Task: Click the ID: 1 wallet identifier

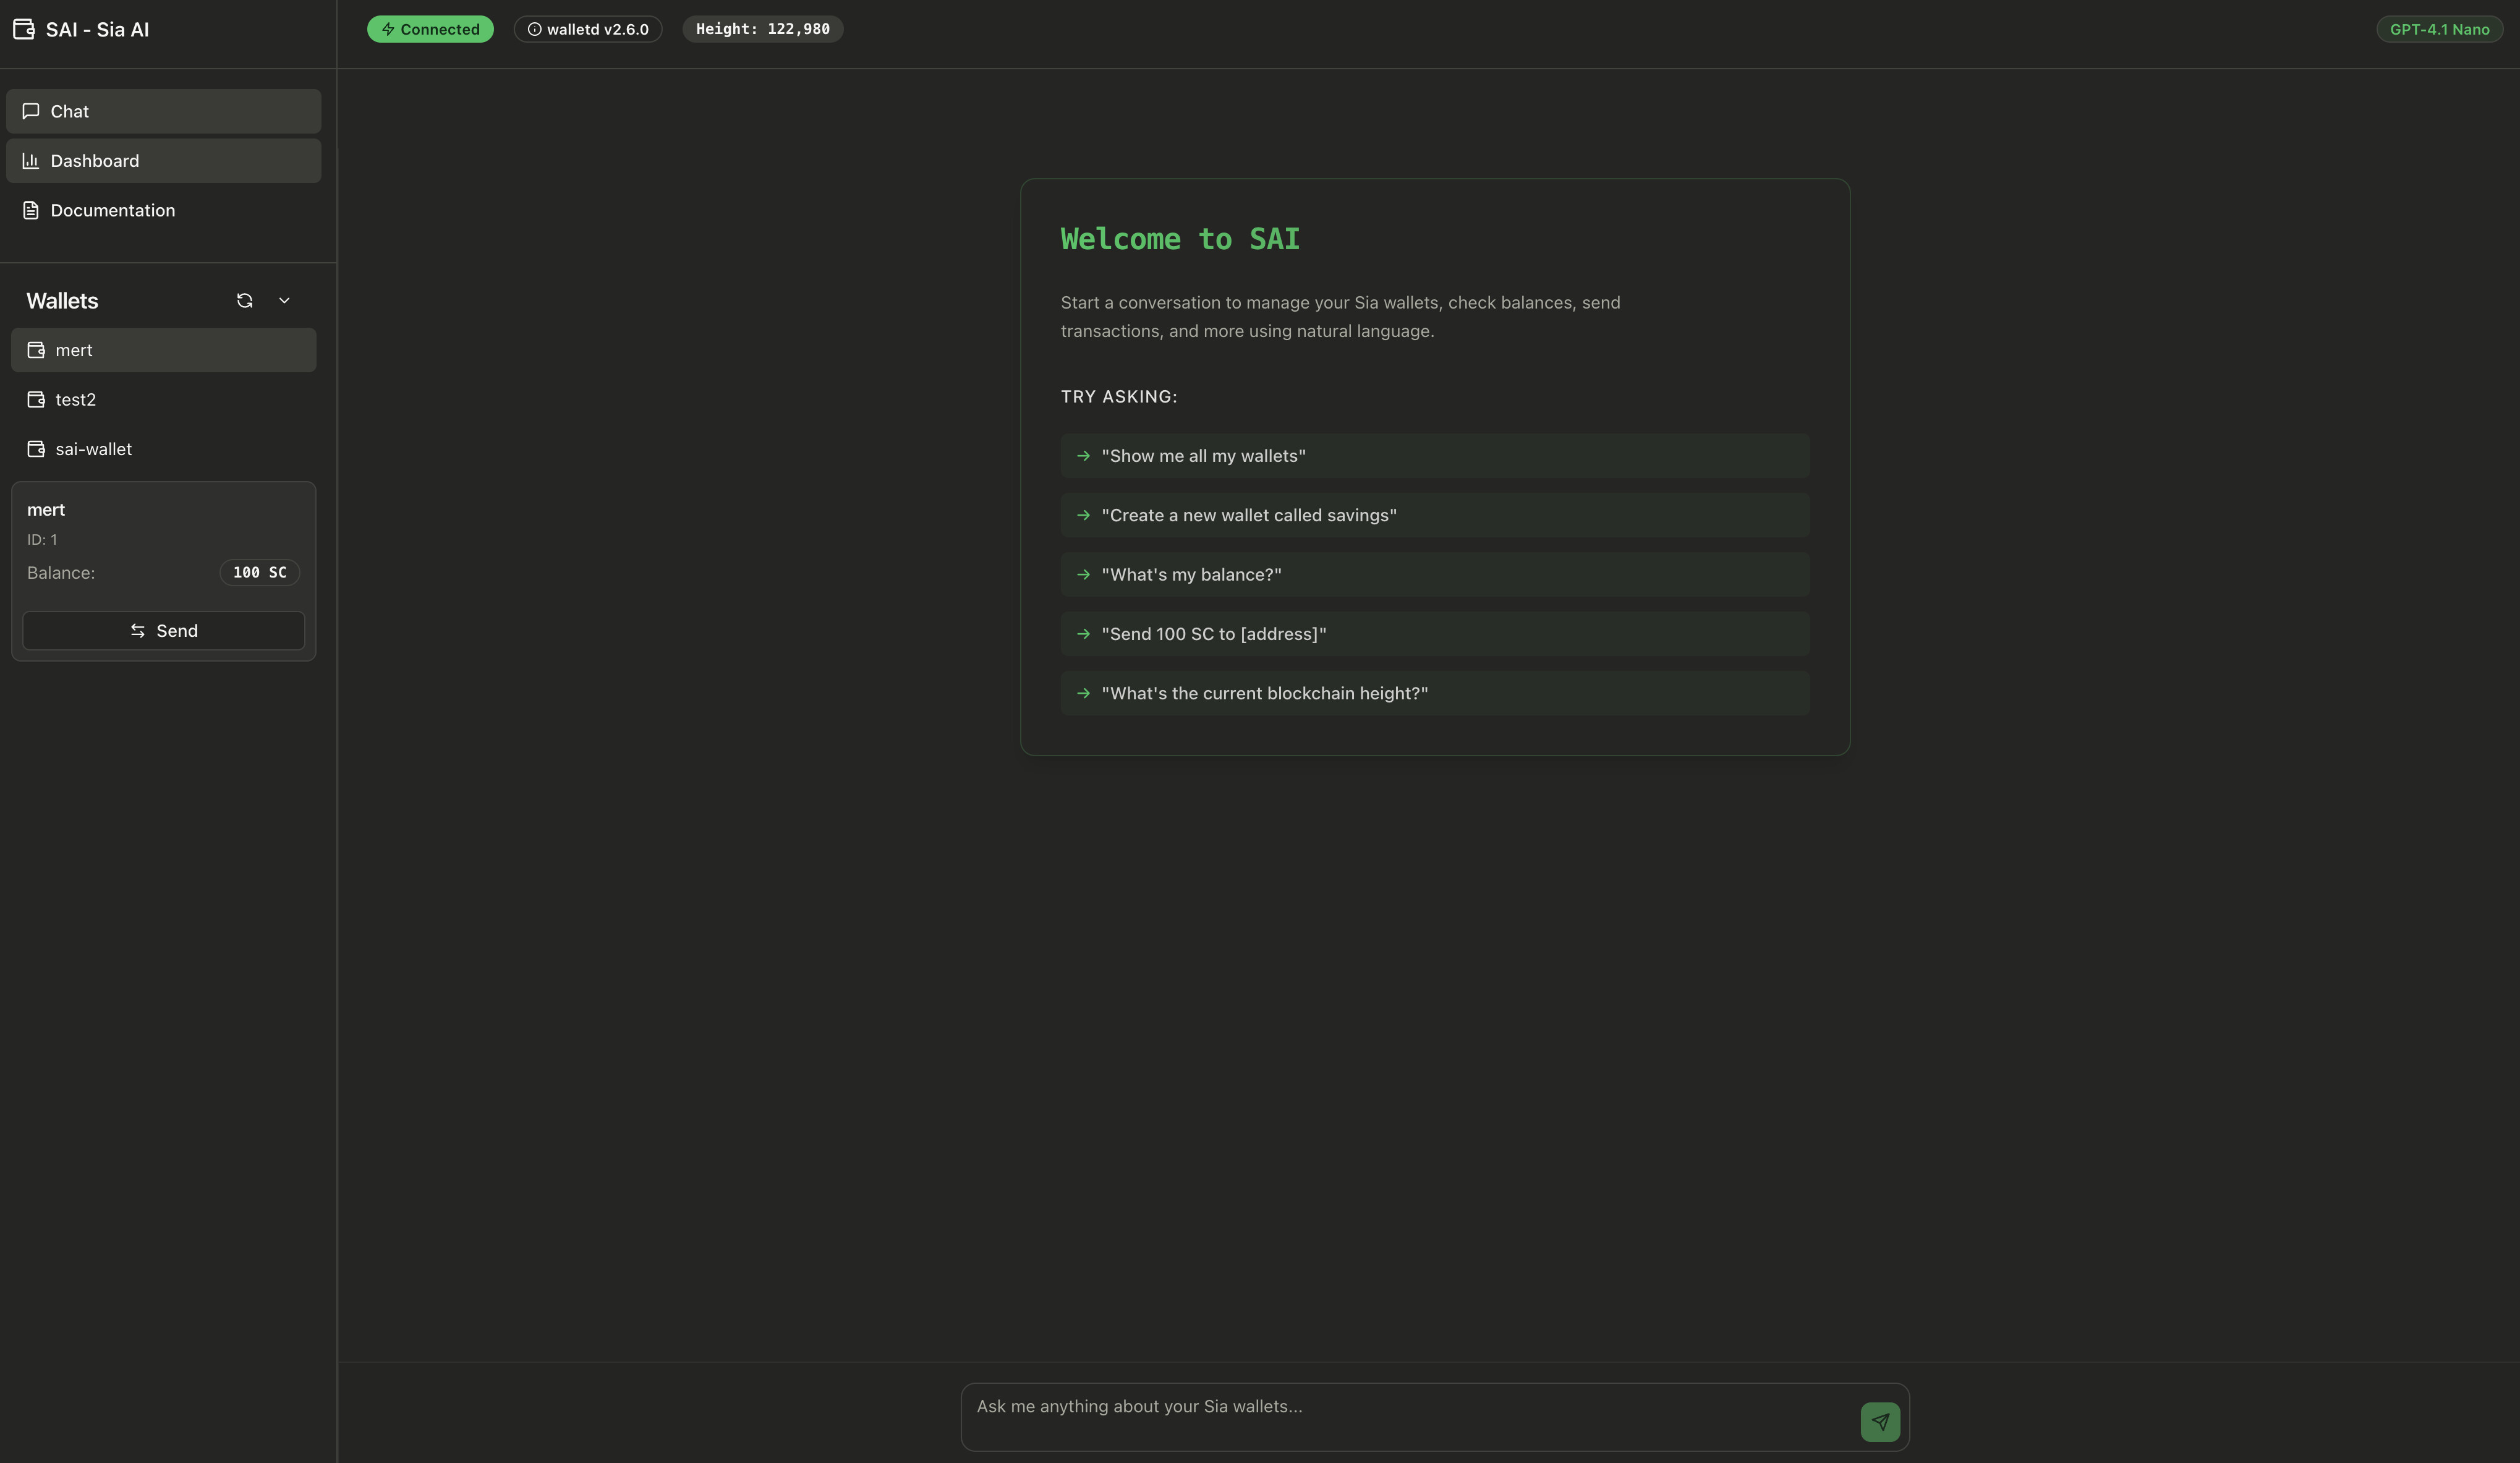Action: point(42,540)
